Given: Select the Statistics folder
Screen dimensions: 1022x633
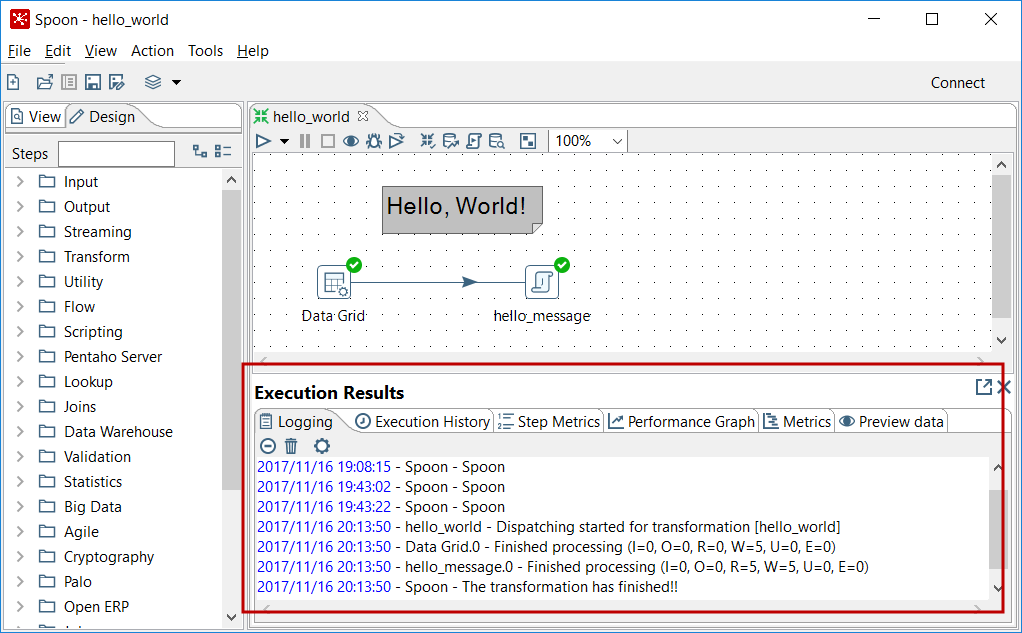Looking at the screenshot, I should click(x=93, y=482).
